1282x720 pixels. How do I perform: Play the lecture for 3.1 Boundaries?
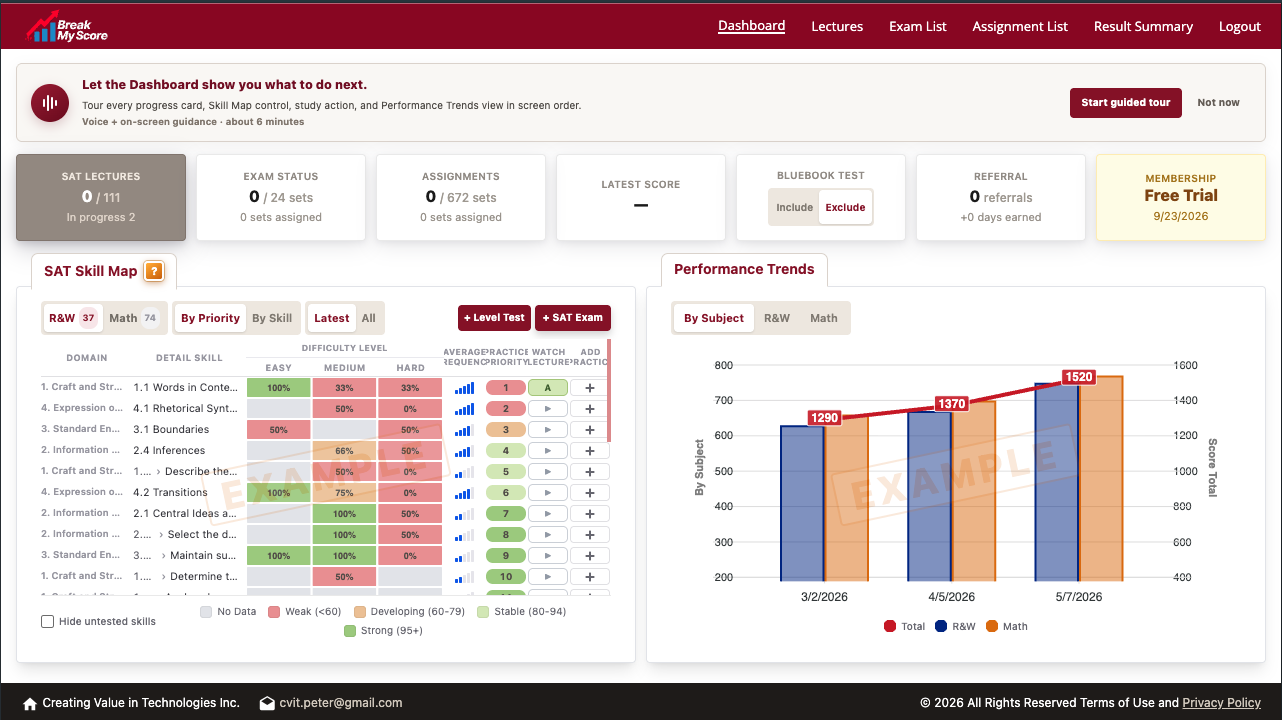[x=547, y=430]
